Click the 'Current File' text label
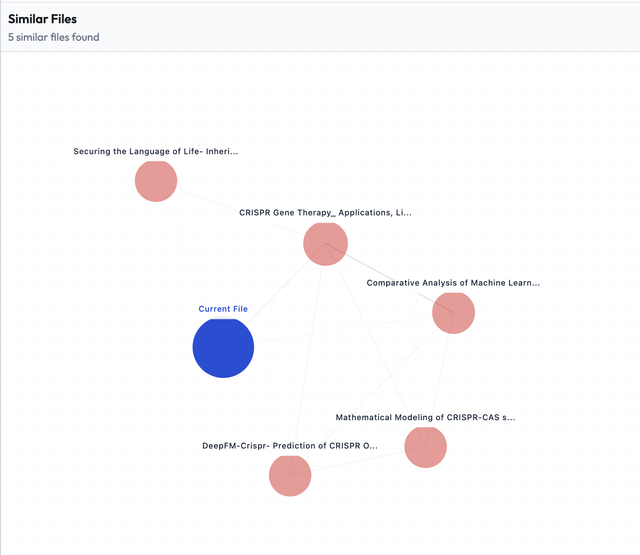640x555 pixels. tap(223, 309)
